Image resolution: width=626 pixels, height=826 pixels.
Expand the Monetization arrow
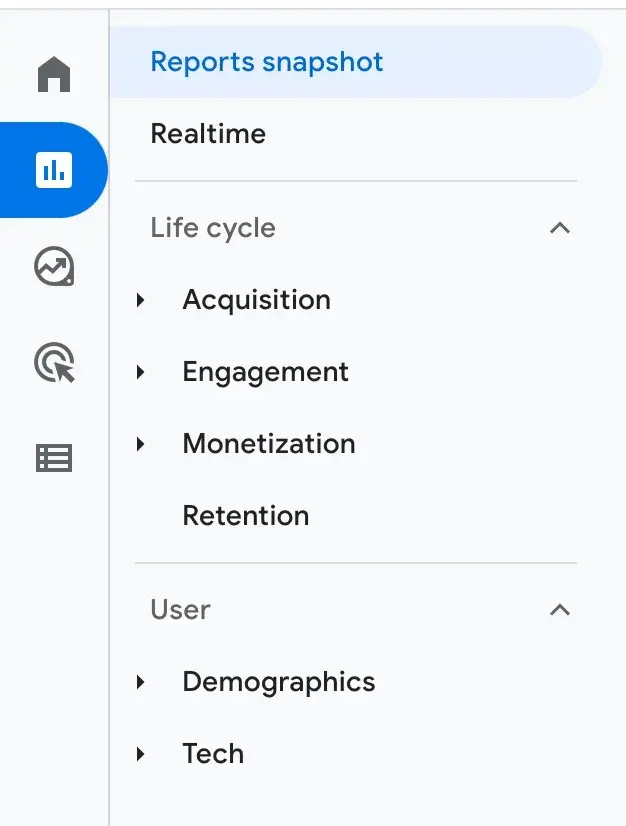coord(140,444)
